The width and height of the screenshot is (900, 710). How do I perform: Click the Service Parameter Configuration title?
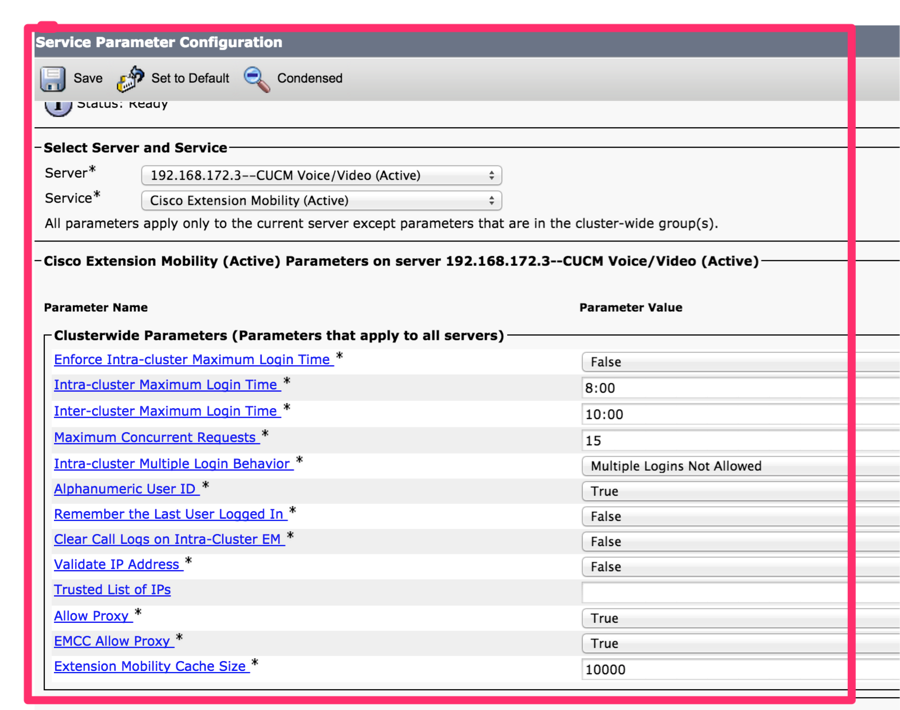pos(159,42)
